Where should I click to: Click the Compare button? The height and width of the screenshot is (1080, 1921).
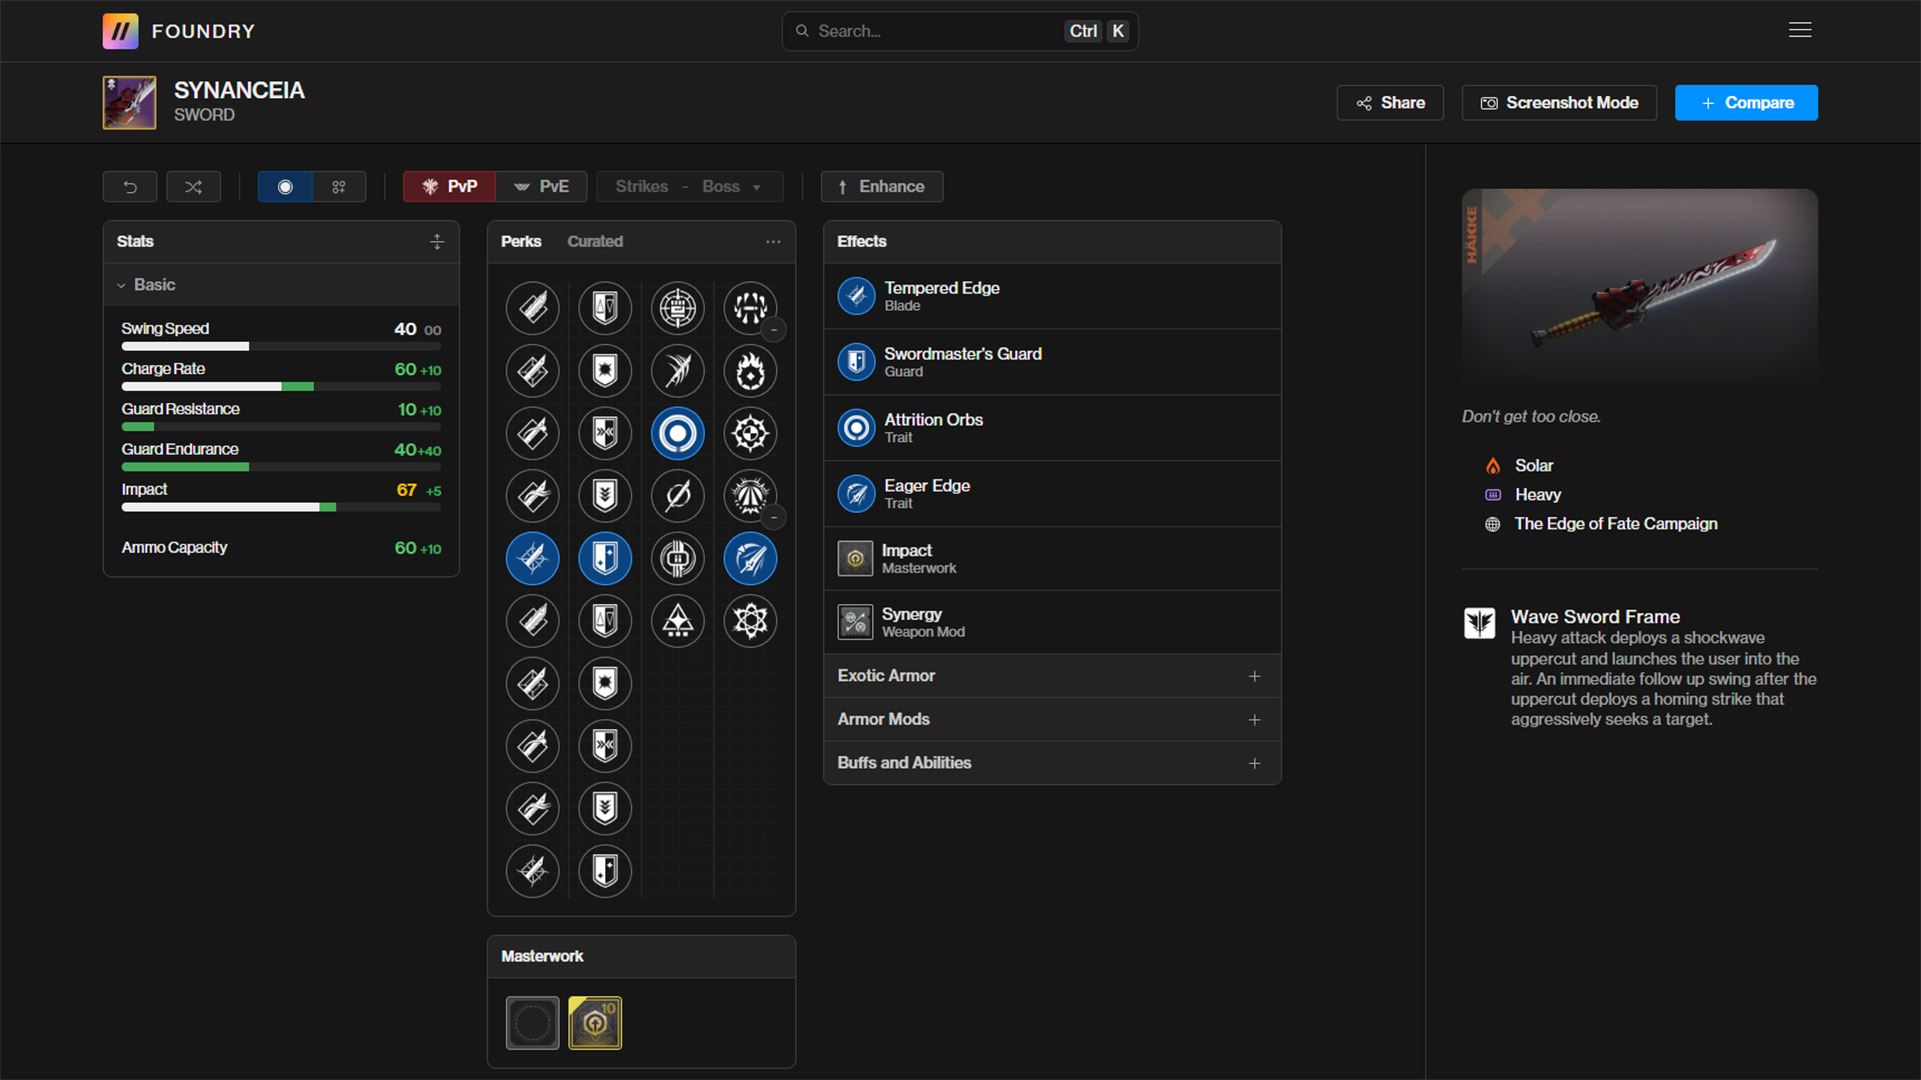click(1746, 103)
